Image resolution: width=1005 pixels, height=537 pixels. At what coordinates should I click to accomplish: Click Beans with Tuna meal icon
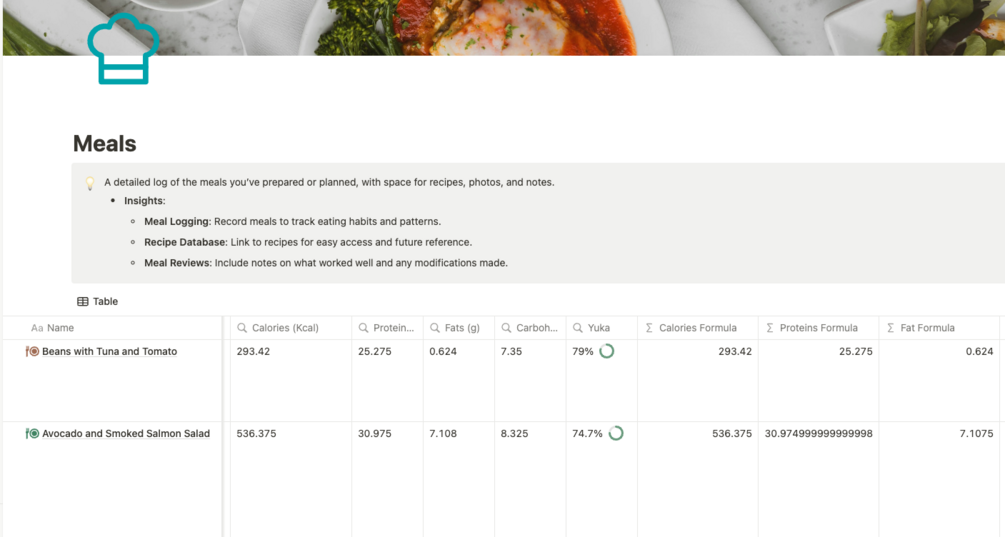(33, 352)
